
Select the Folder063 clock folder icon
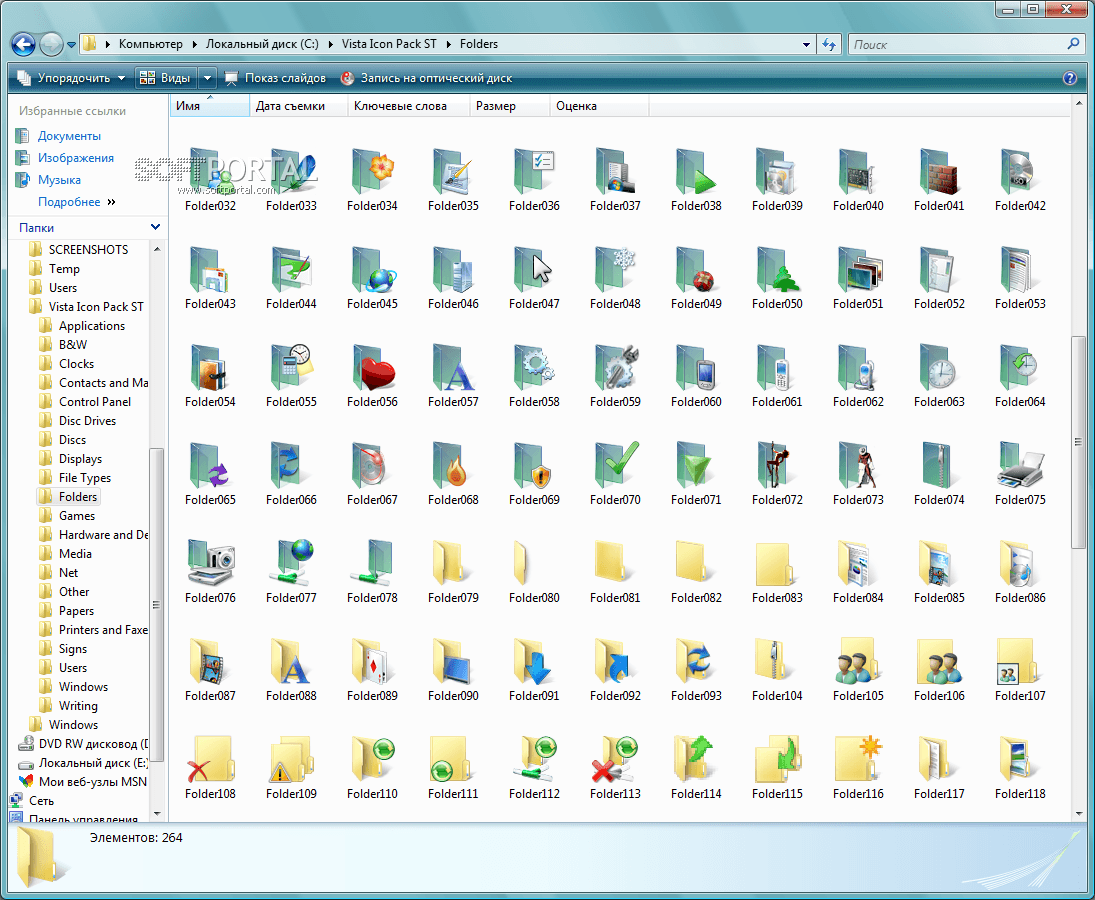(939, 367)
